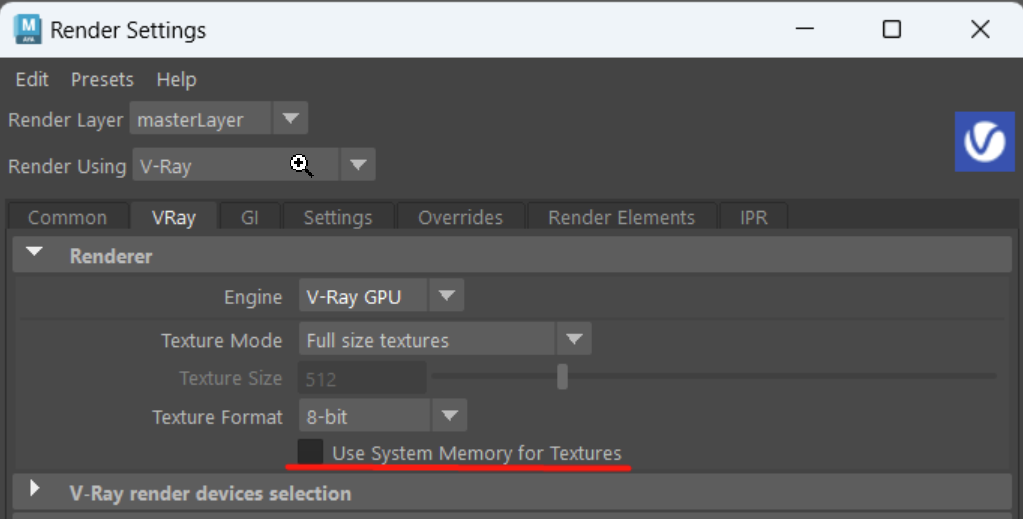The width and height of the screenshot is (1023, 519).
Task: Open the Edit menu
Action: click(x=32, y=80)
